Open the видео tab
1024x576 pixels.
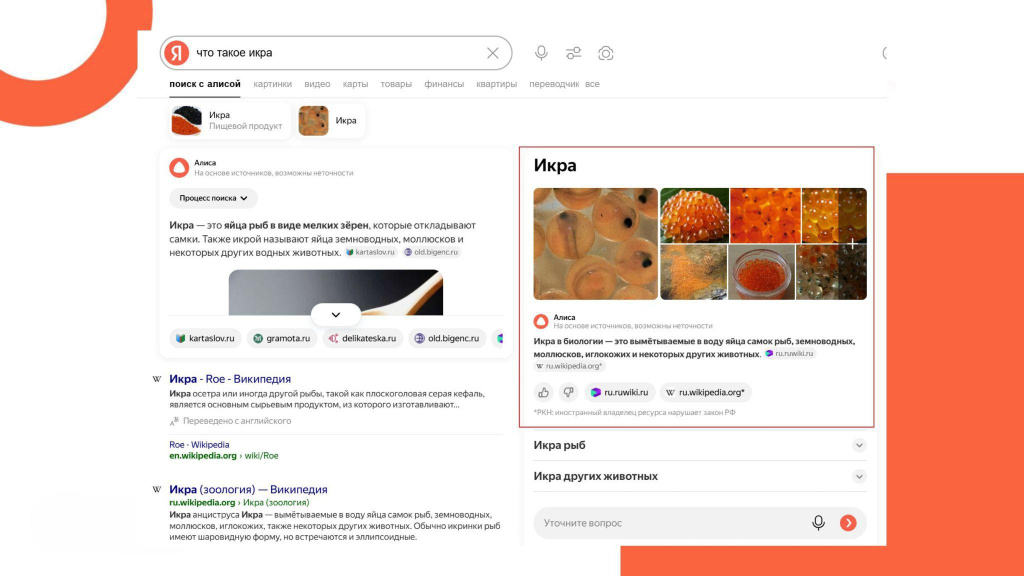[x=317, y=84]
